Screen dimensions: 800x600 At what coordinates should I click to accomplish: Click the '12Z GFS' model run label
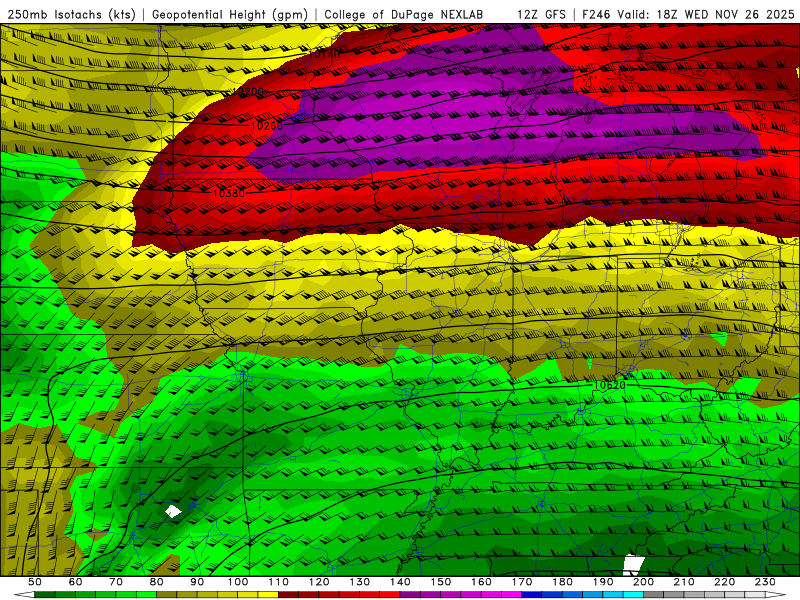pos(541,15)
